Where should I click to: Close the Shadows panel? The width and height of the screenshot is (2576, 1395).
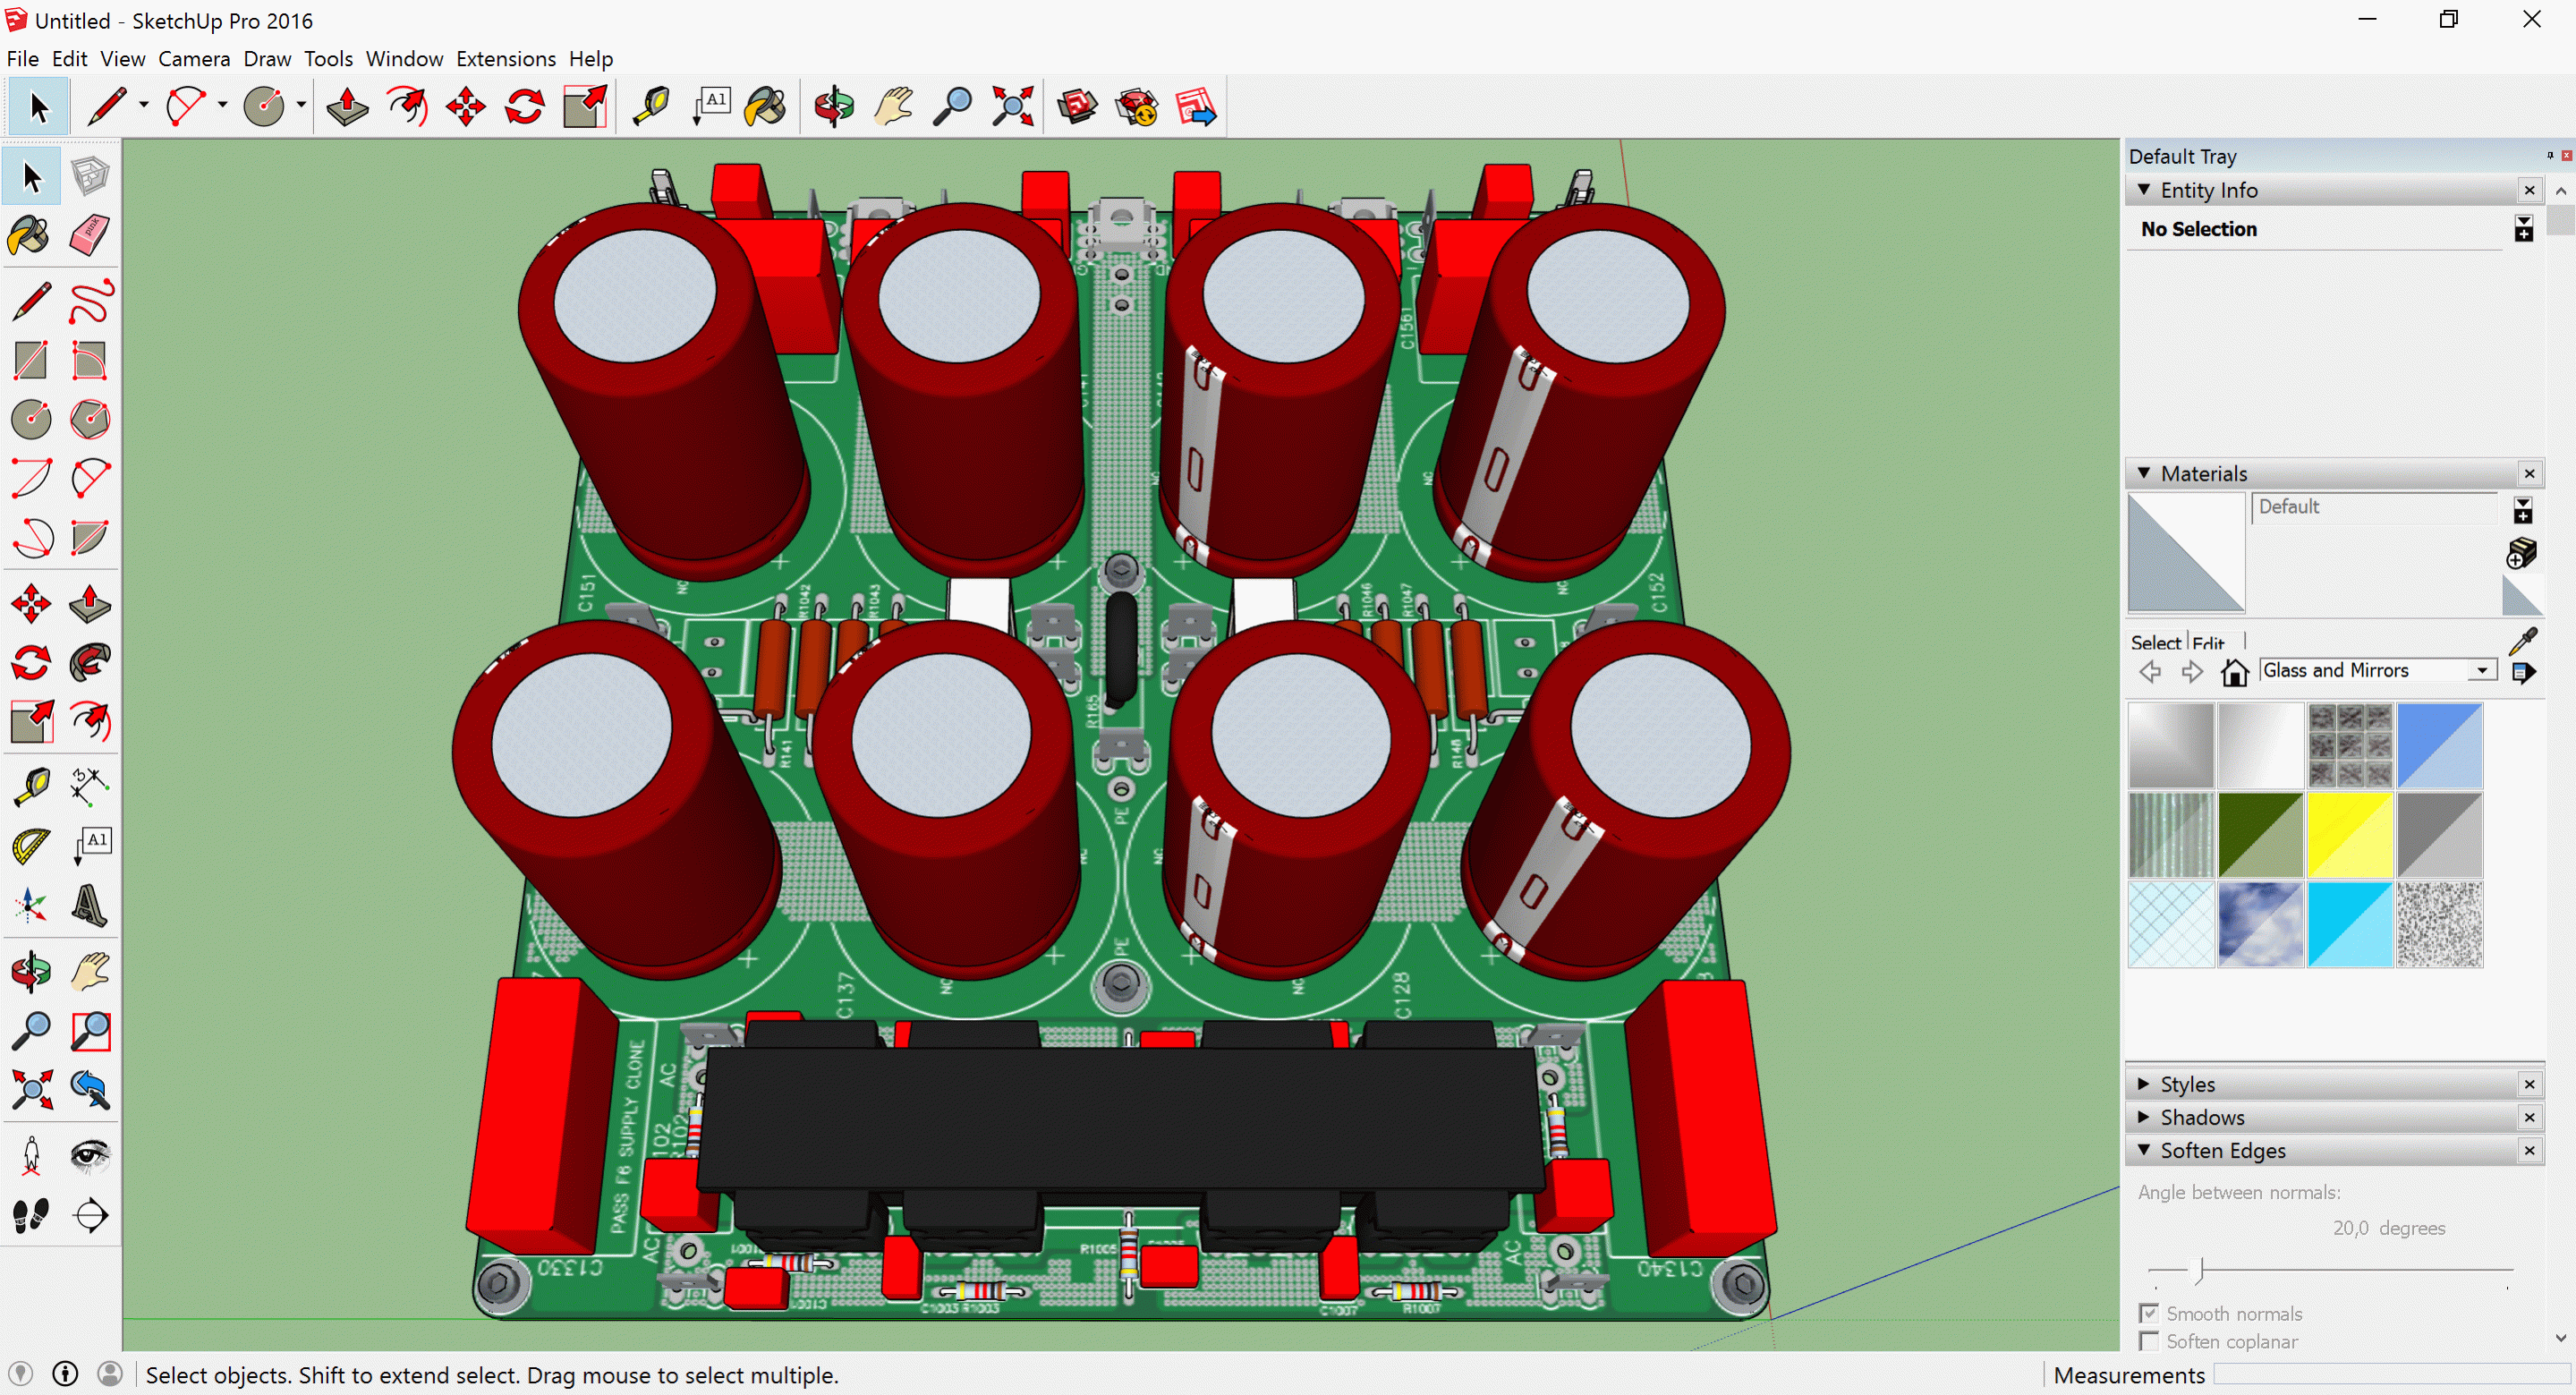point(2529,1117)
